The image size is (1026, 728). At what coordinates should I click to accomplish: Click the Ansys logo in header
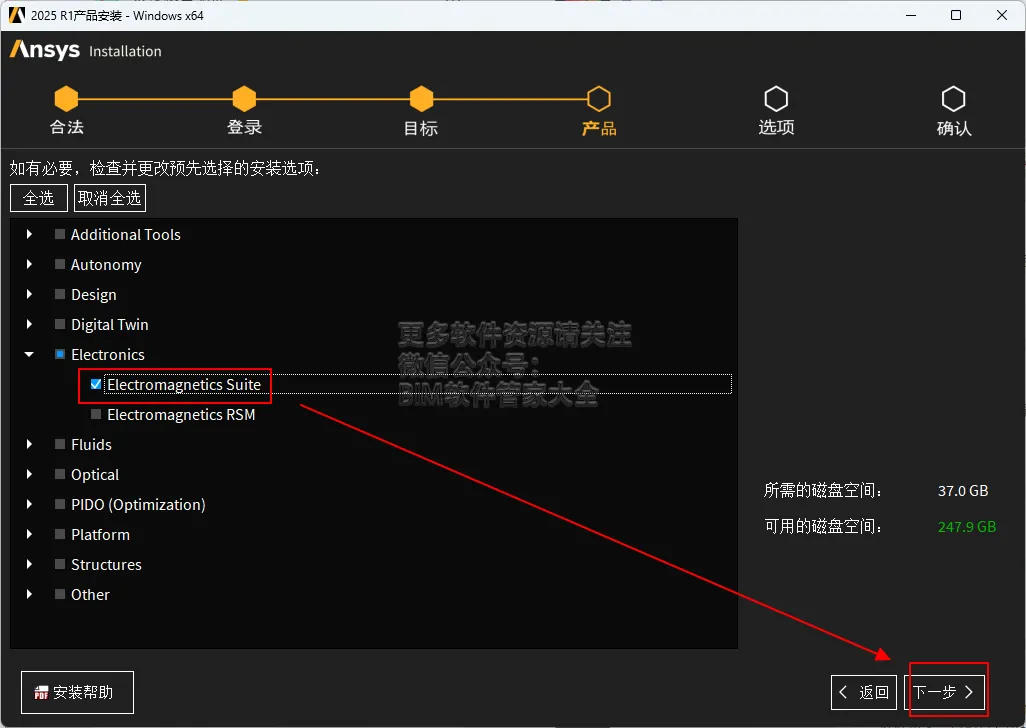(44, 50)
